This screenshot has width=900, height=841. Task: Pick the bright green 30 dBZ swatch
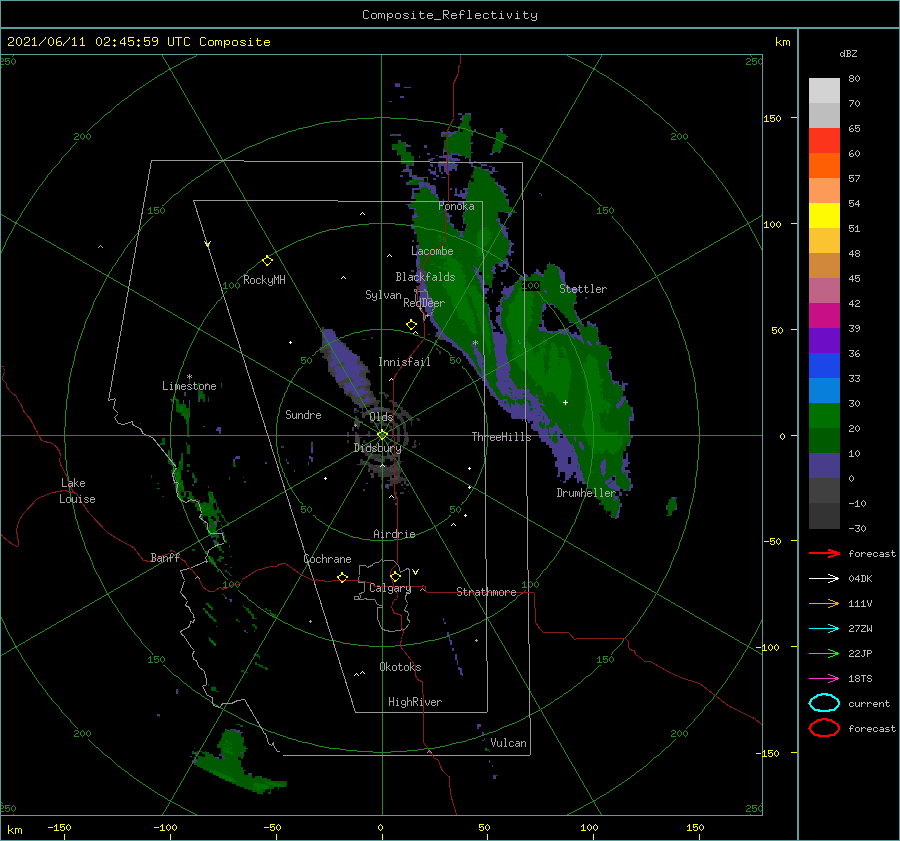point(824,415)
